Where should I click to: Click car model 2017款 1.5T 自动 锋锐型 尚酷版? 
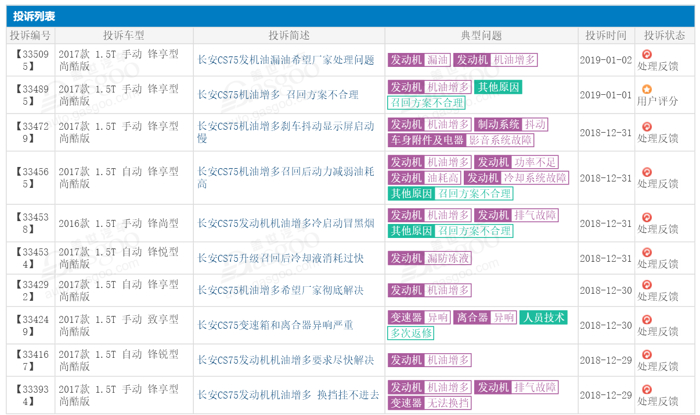click(118, 360)
